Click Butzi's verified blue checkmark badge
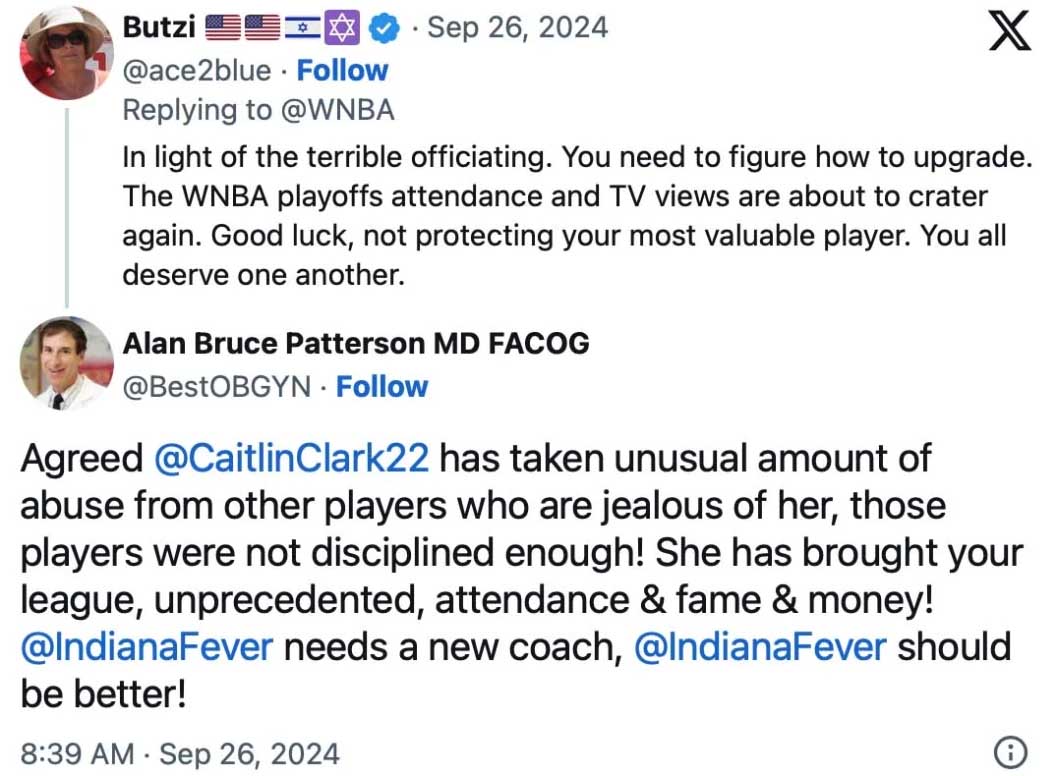 click(x=384, y=28)
